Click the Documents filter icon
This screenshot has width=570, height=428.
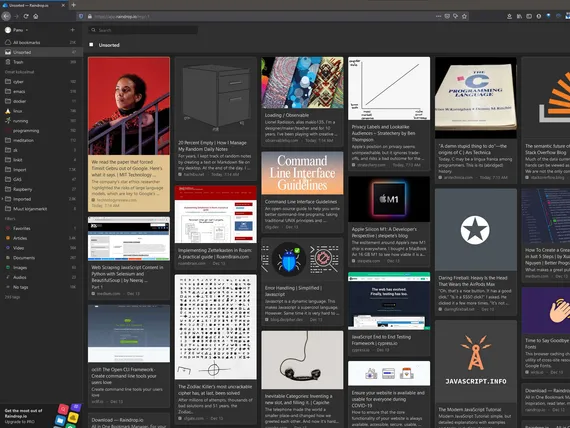pyautogui.click(x=8, y=257)
